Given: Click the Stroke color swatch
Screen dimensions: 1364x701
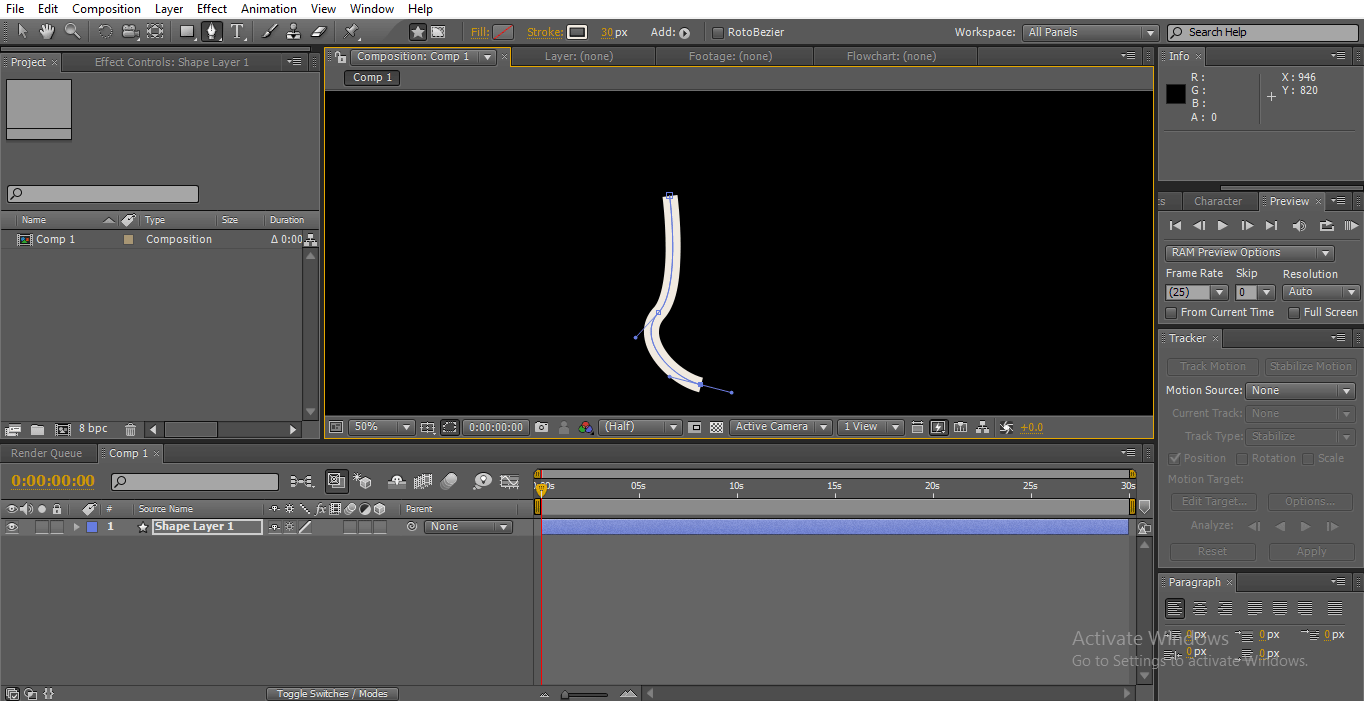Looking at the screenshot, I should [577, 32].
